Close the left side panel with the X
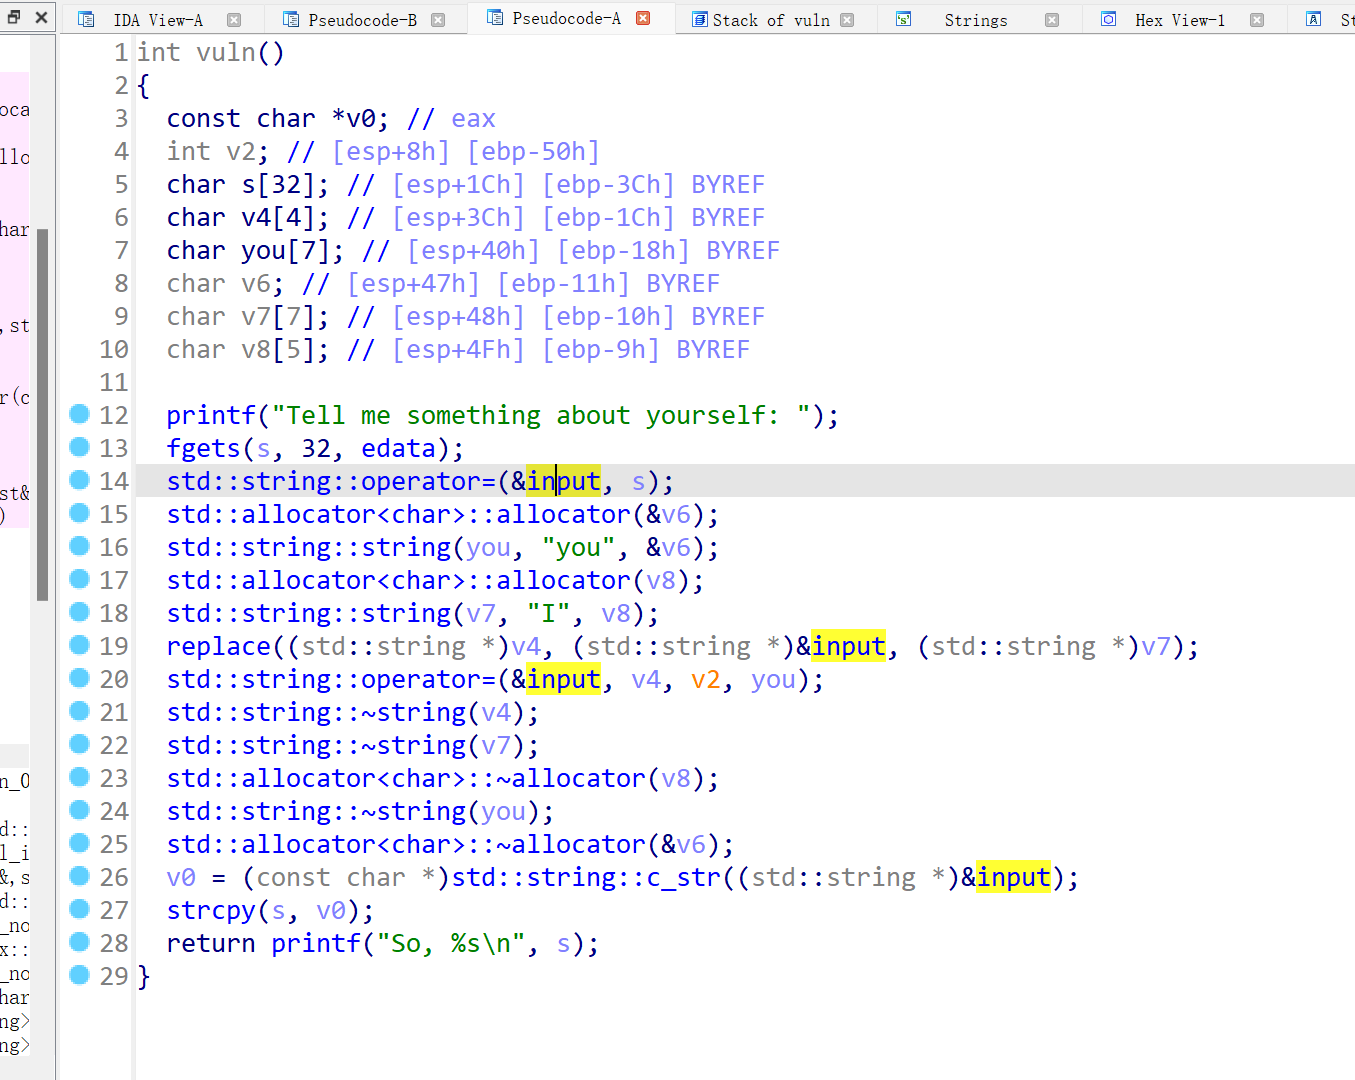 [x=41, y=17]
